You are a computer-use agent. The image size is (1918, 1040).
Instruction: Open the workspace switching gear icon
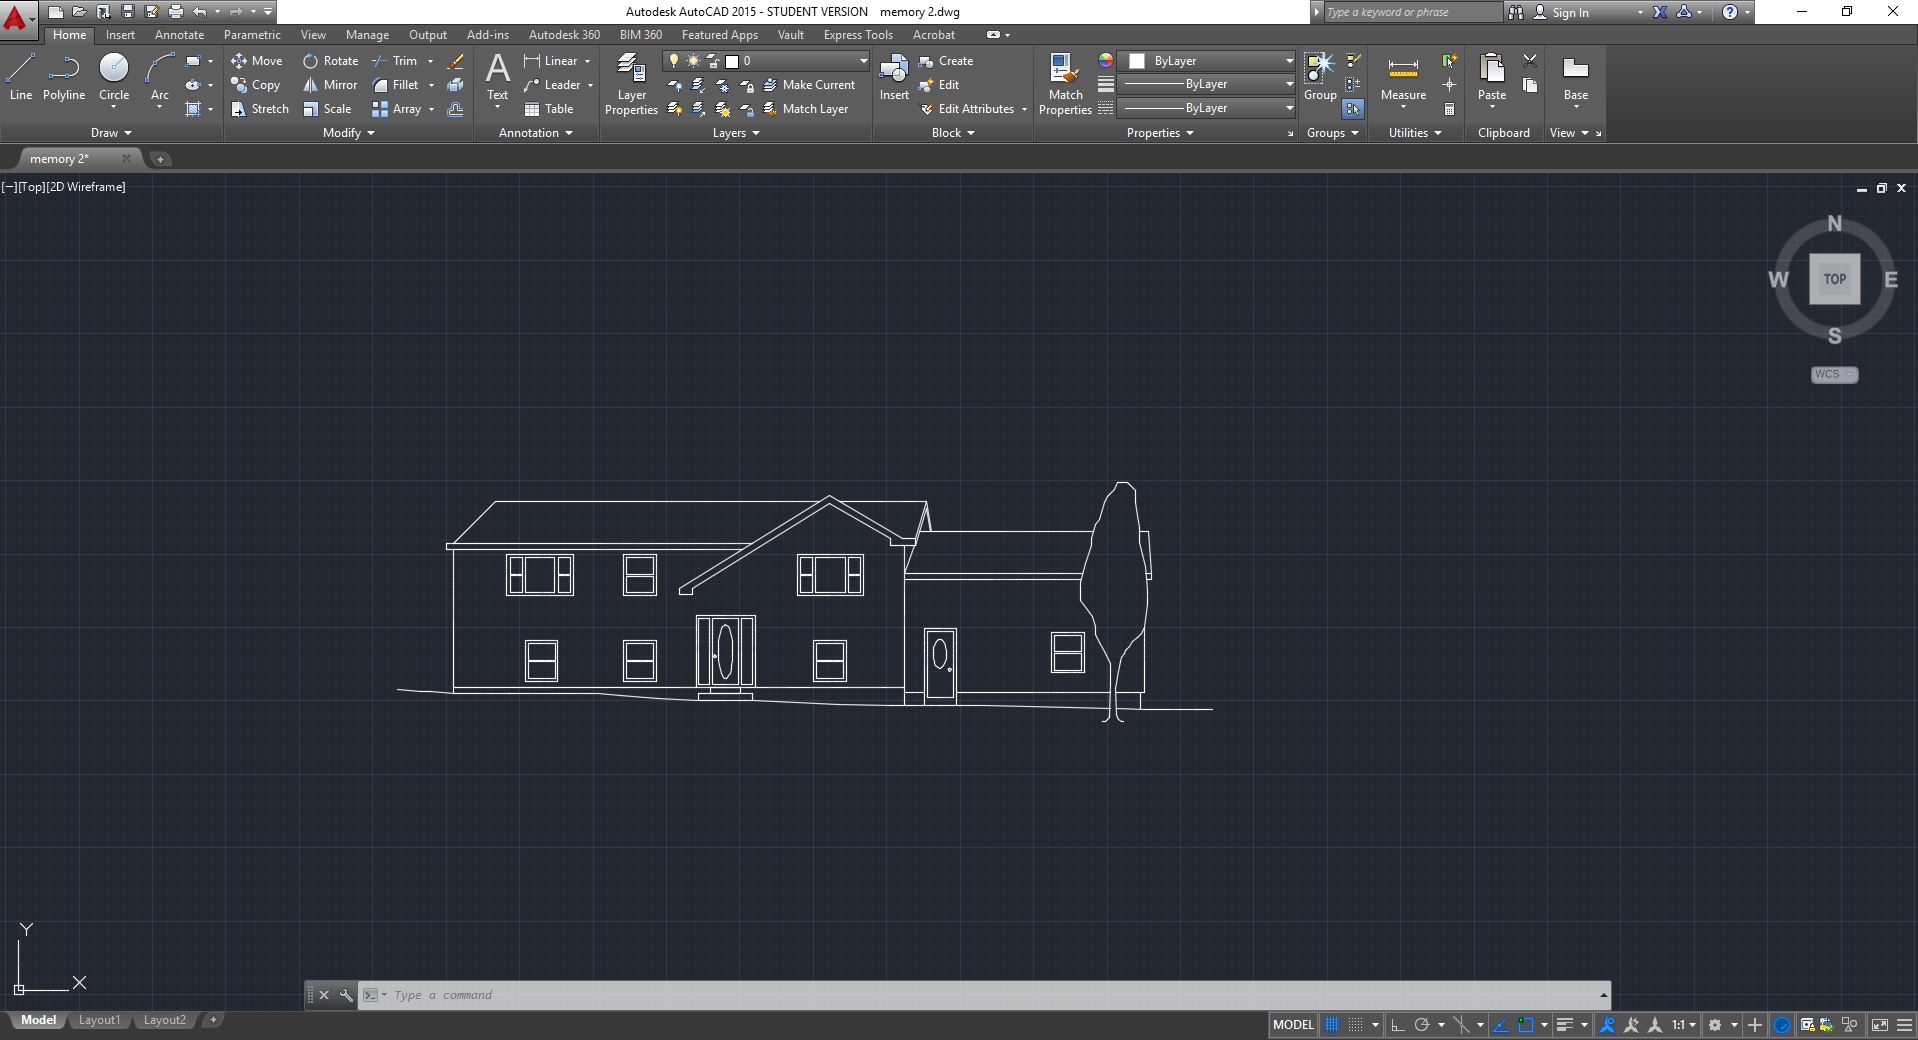coord(1715,1025)
